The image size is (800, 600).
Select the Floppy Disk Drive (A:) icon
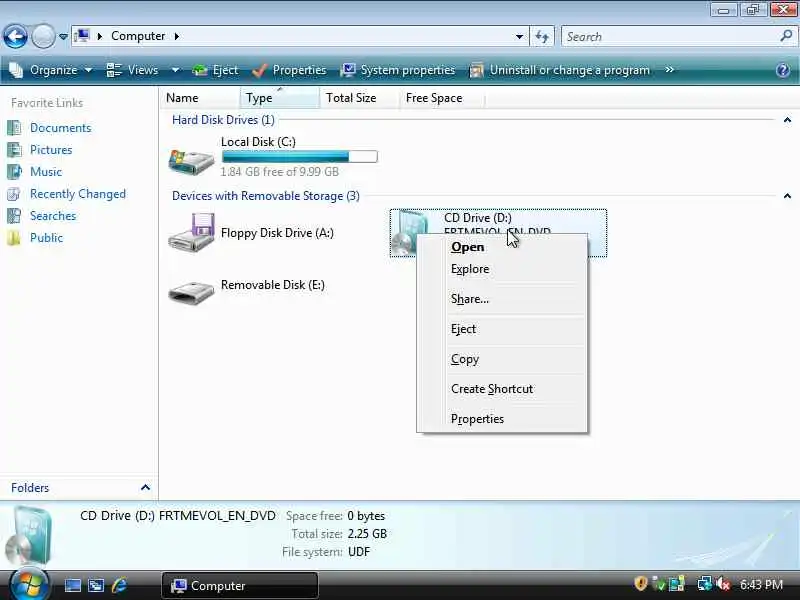click(191, 233)
